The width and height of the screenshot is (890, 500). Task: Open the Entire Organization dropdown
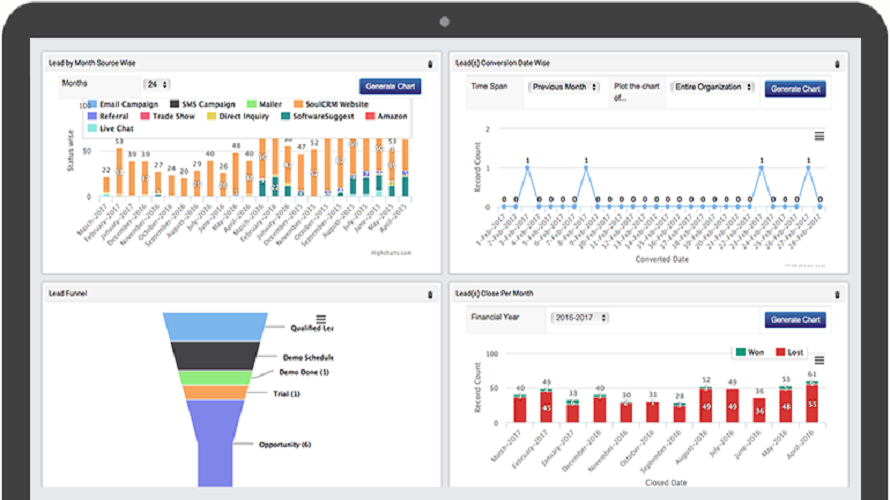point(713,87)
